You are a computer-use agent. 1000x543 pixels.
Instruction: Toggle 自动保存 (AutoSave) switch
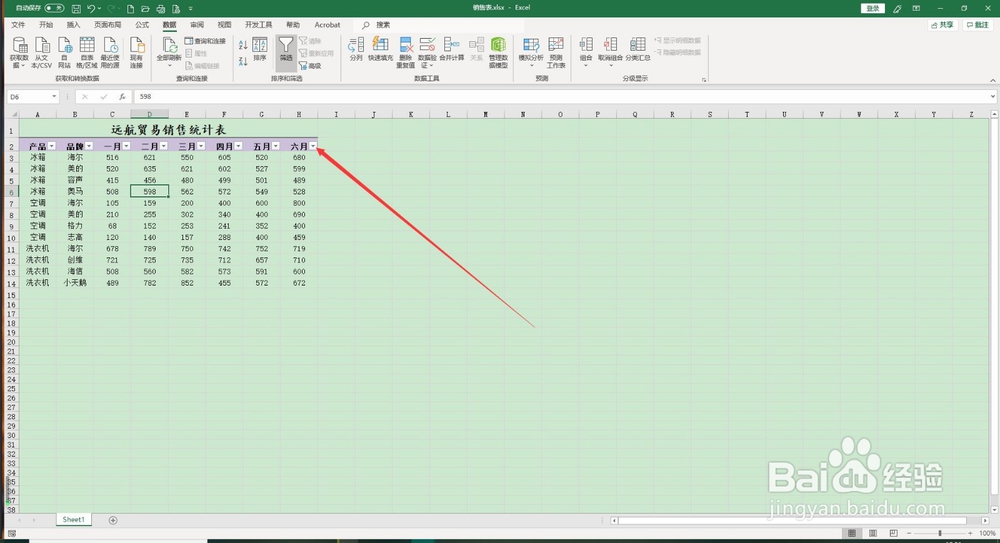[54, 8]
